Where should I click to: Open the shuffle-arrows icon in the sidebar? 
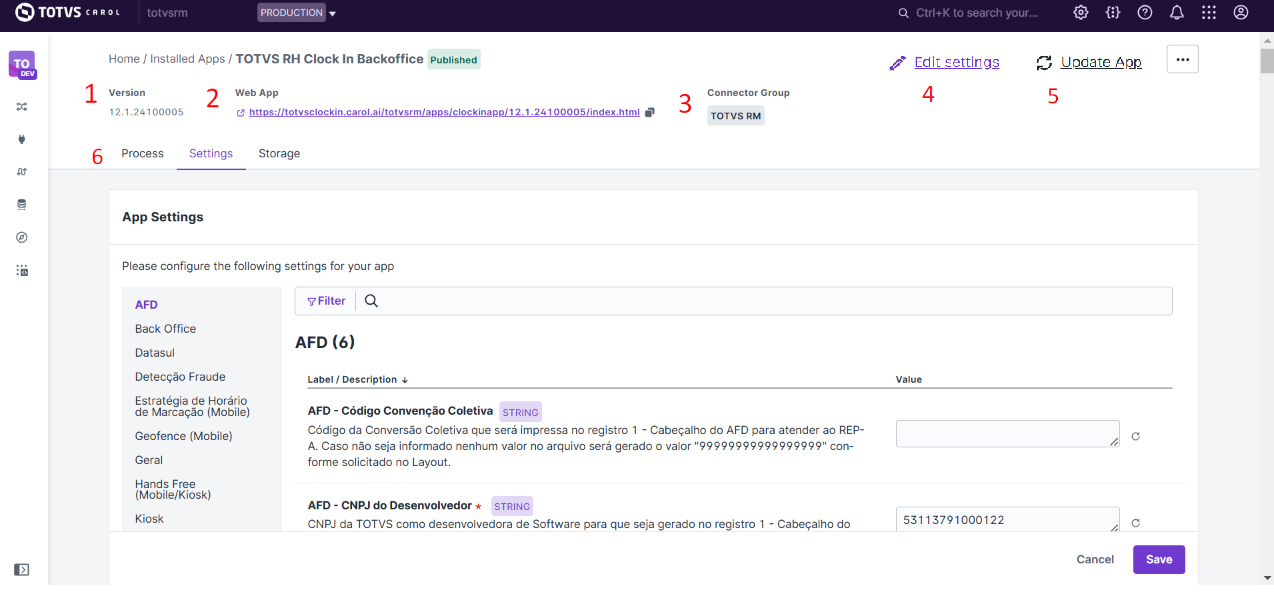tap(22, 106)
